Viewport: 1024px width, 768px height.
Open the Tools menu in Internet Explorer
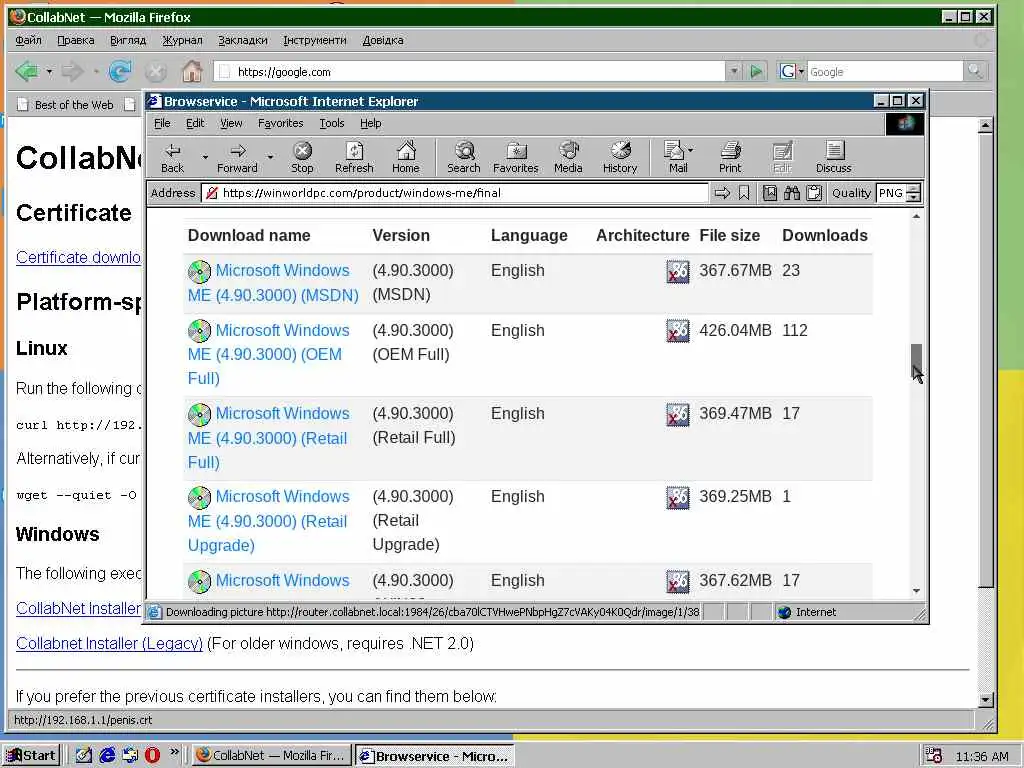point(332,123)
